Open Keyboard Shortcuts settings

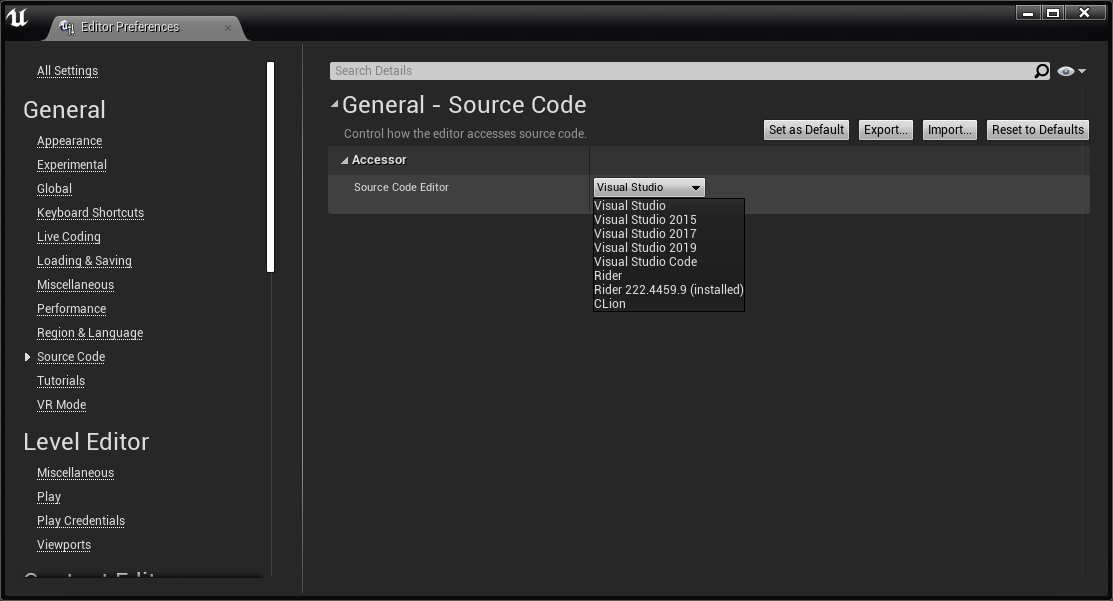[x=90, y=213]
